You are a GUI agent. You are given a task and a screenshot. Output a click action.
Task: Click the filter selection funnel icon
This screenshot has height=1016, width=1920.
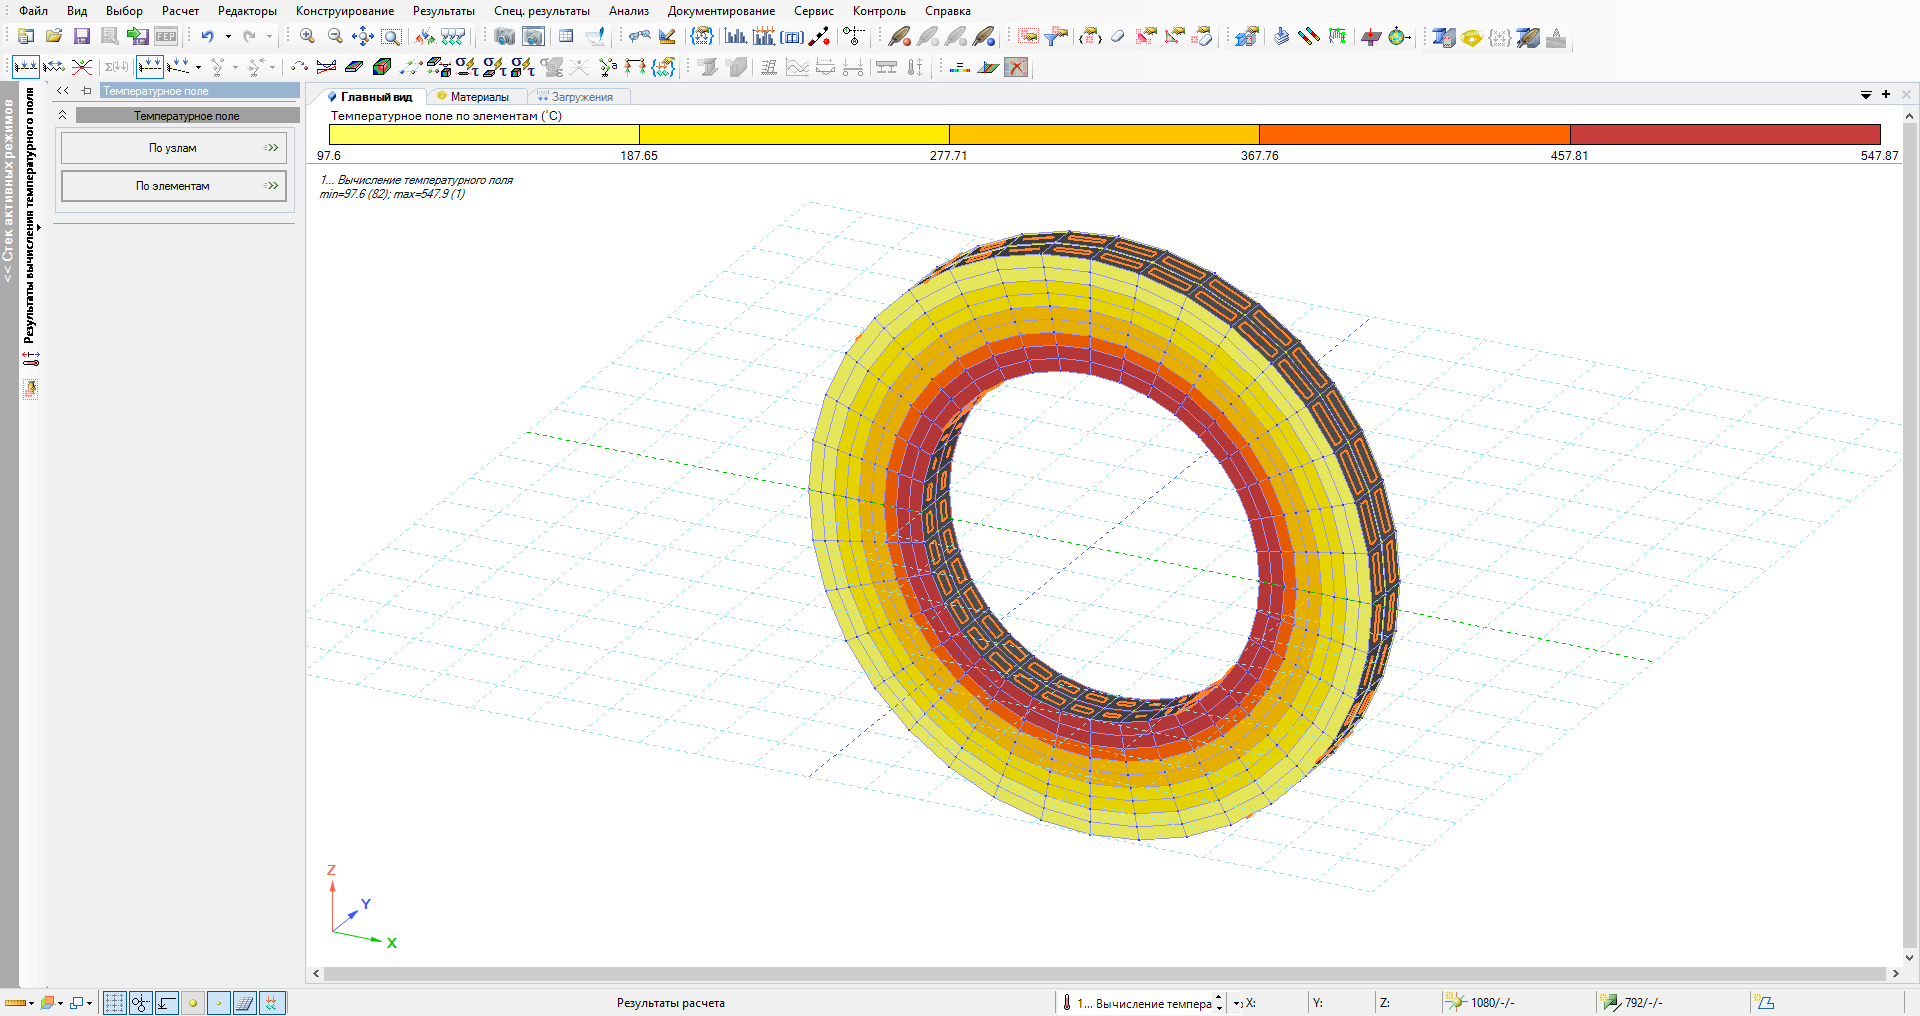[x=1056, y=37]
